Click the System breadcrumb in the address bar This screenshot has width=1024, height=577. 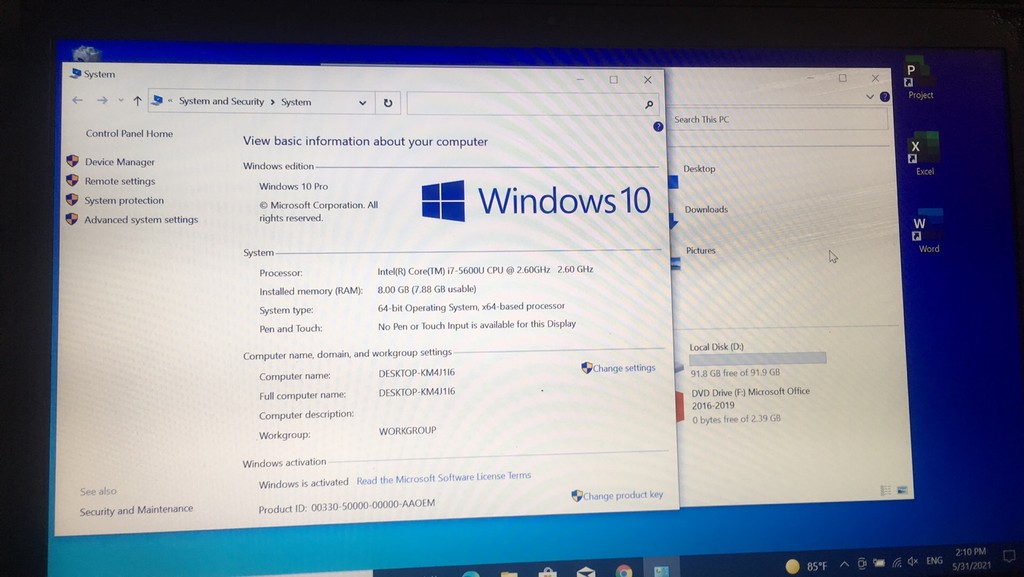296,102
